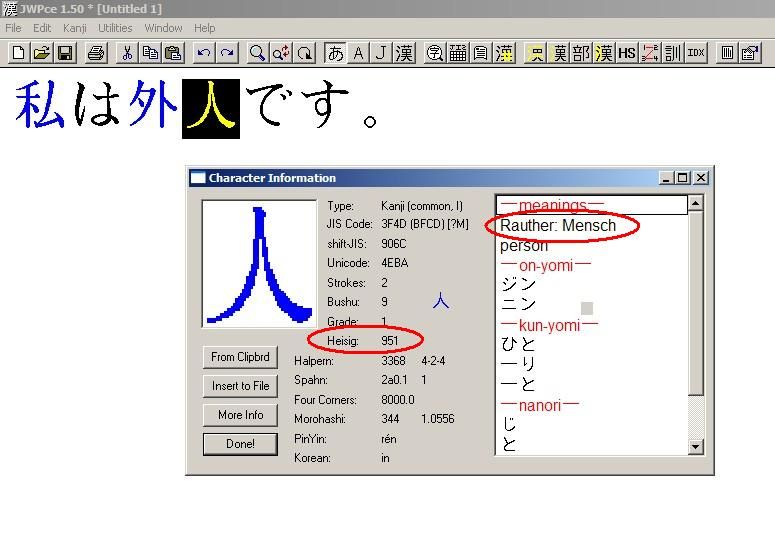
Task: Open search with the magnifier icon
Action: coord(258,52)
